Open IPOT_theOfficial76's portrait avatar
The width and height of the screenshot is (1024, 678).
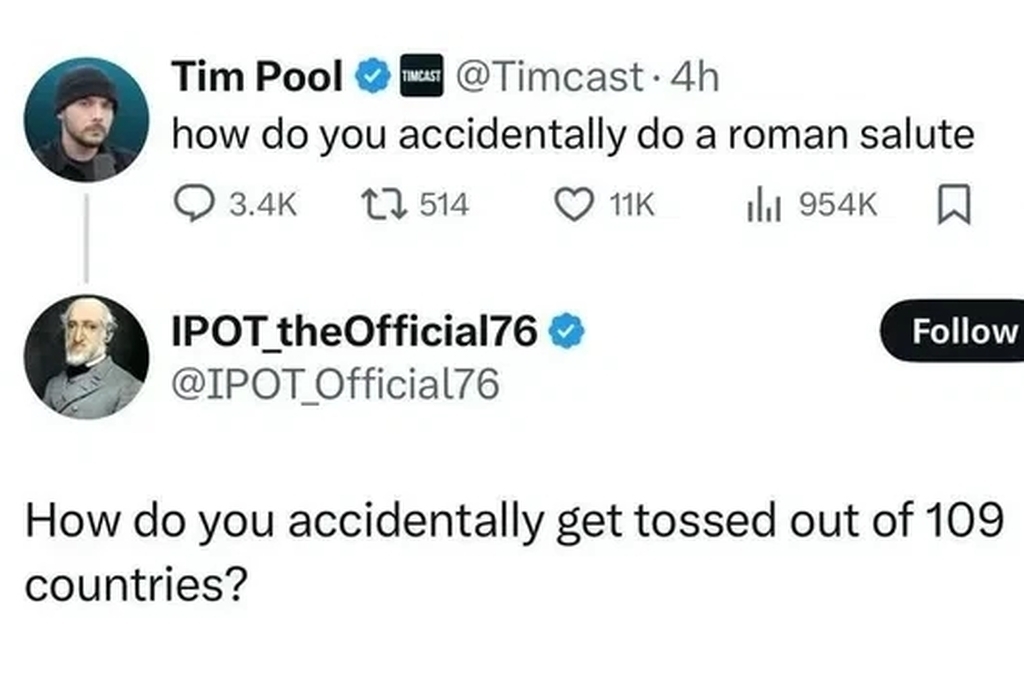click(x=85, y=356)
